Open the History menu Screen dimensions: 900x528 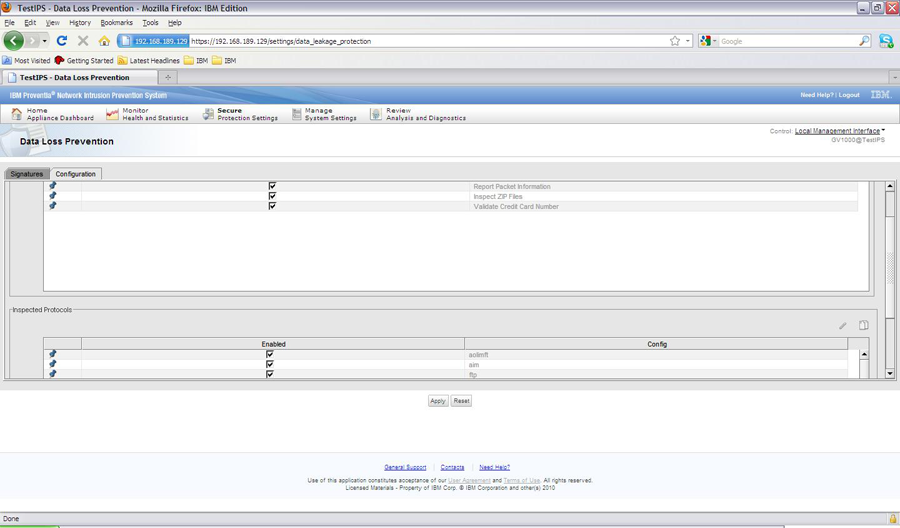coord(80,22)
